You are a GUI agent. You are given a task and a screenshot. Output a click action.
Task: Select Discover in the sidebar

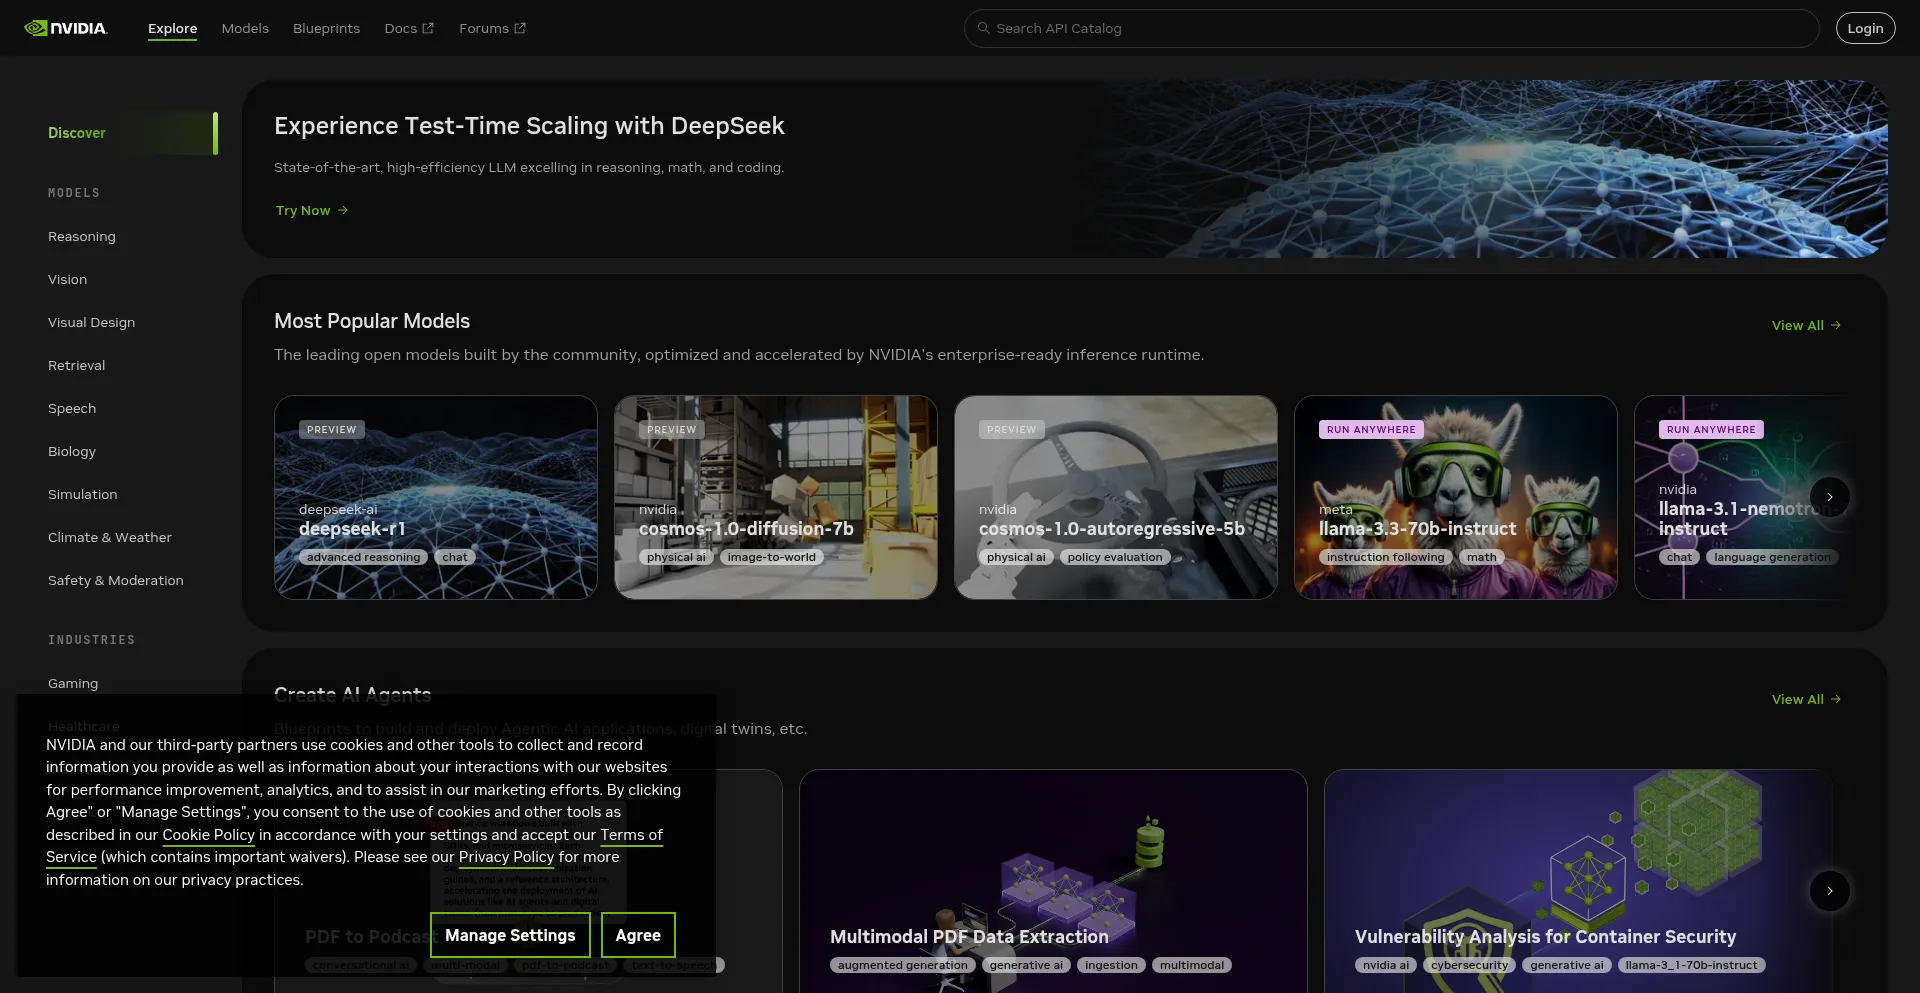tap(77, 133)
